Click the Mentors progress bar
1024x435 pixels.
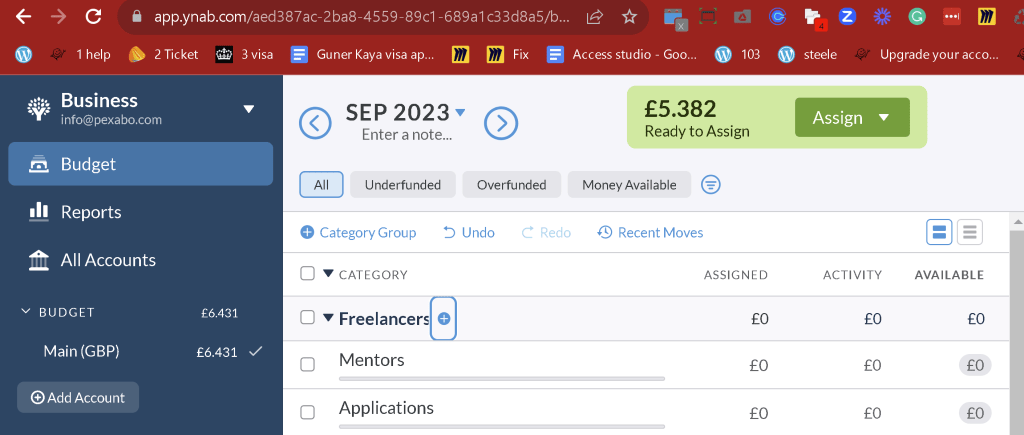[502, 378]
